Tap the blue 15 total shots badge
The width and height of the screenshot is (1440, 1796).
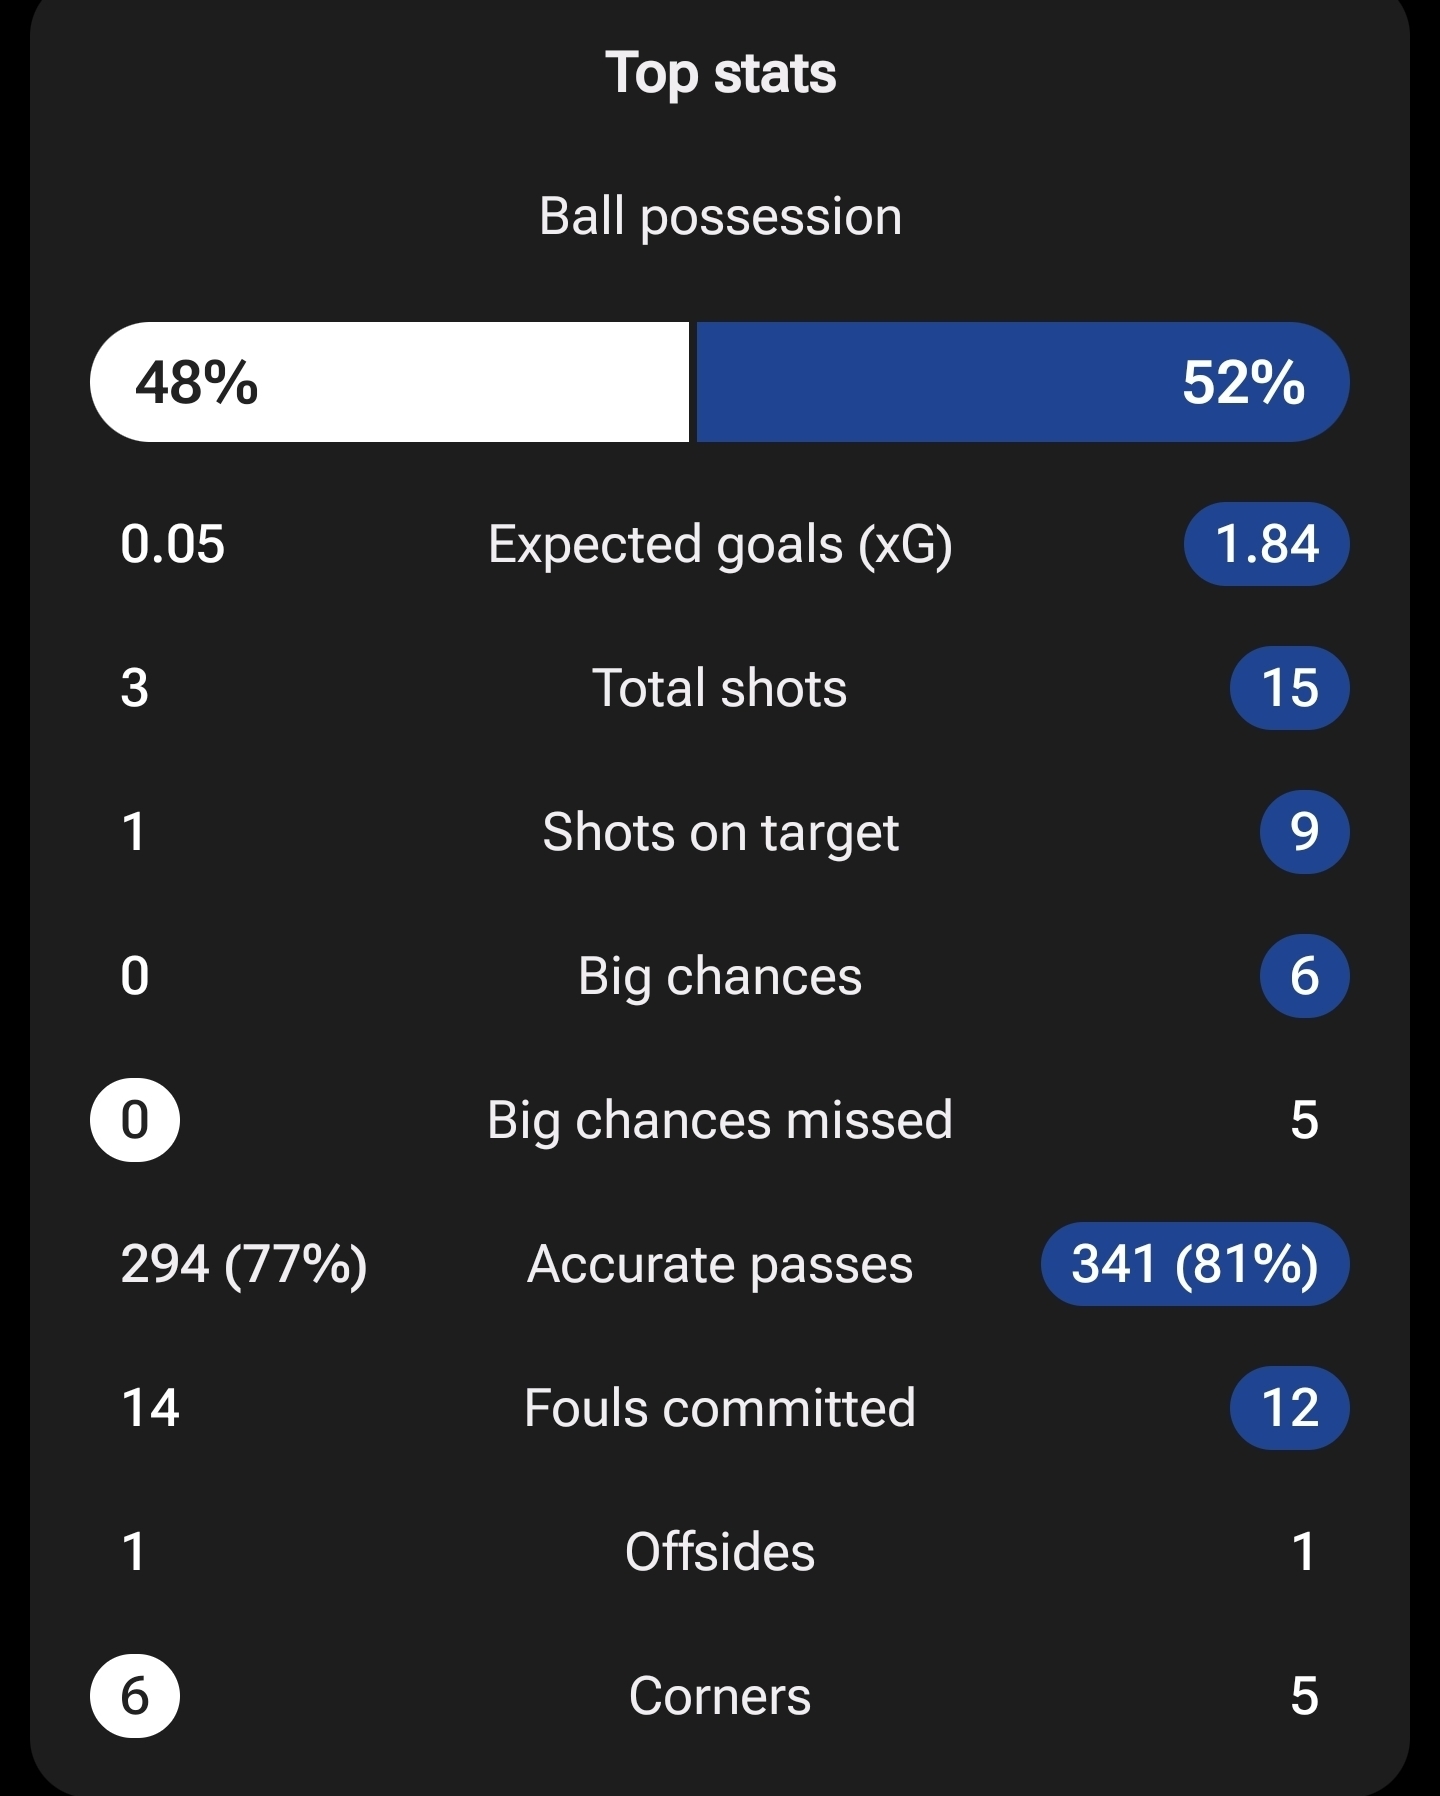[1289, 689]
